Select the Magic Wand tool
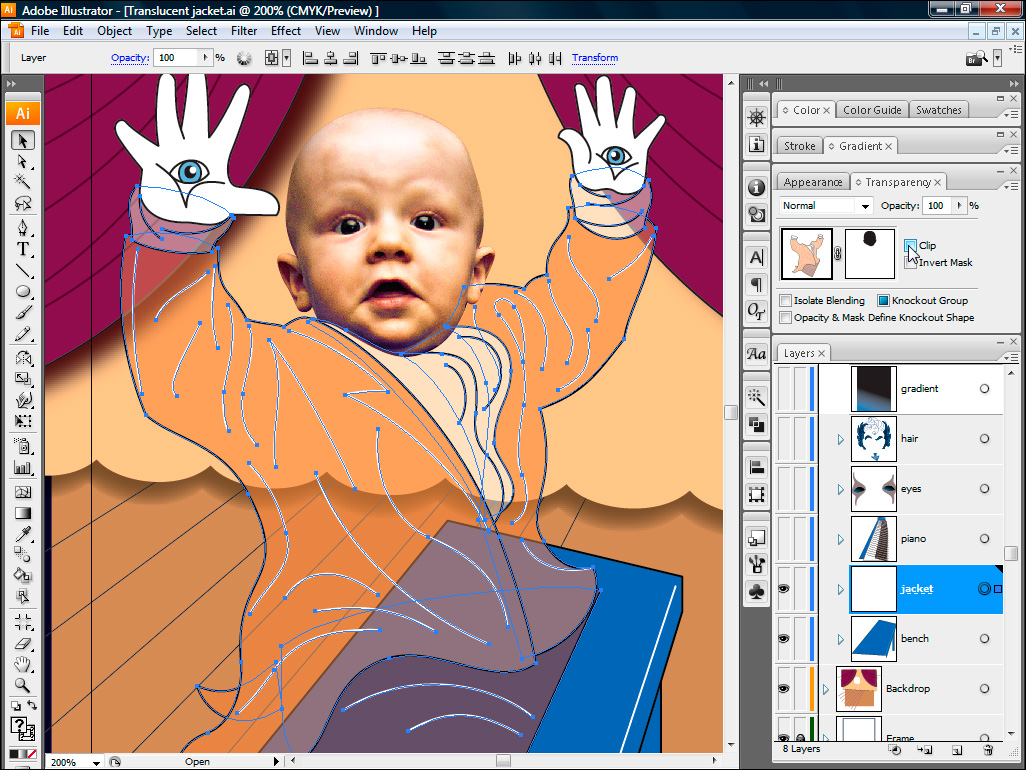The width and height of the screenshot is (1026, 770). point(22,181)
